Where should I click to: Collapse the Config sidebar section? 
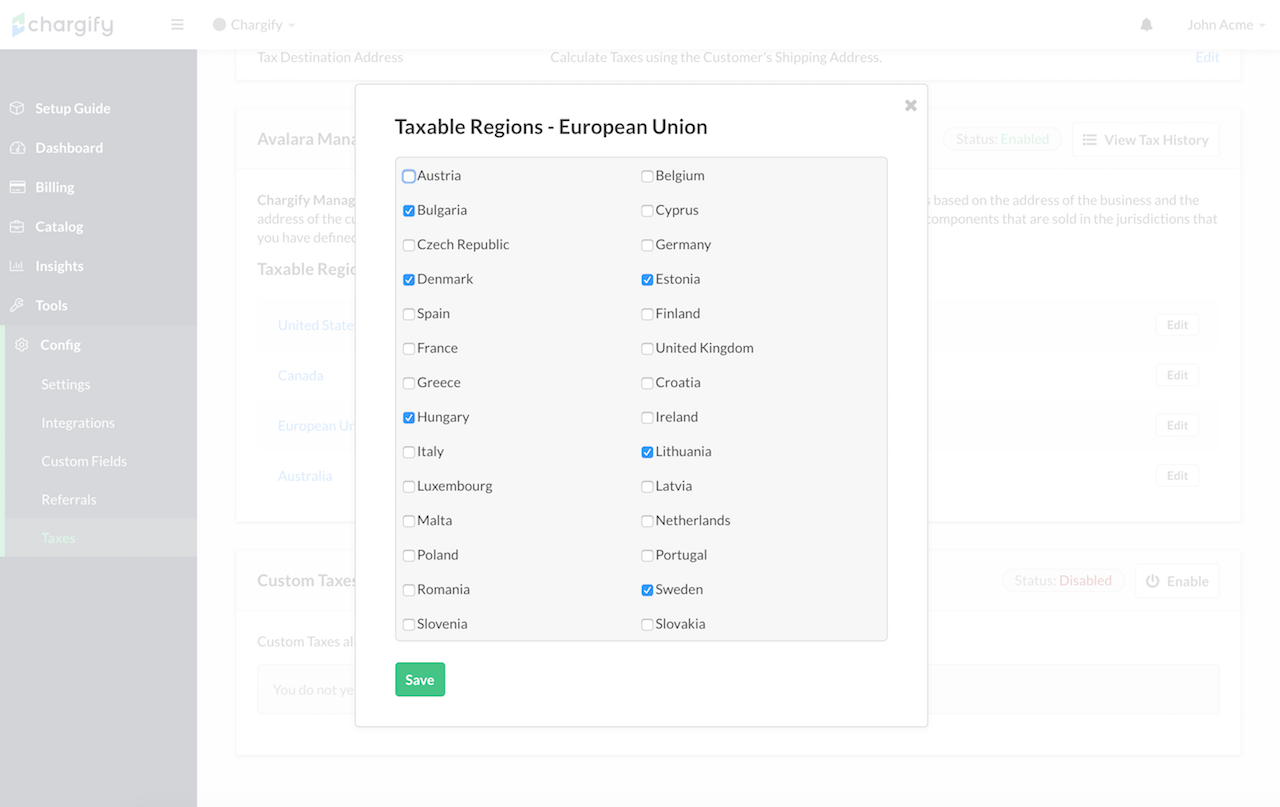coord(60,345)
